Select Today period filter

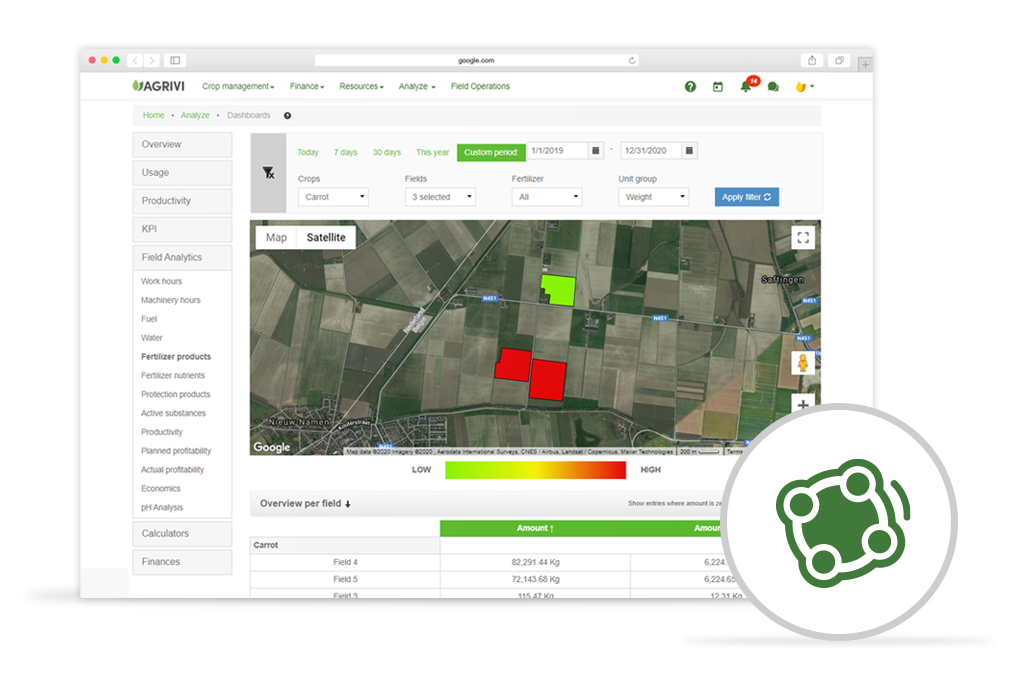click(x=307, y=152)
